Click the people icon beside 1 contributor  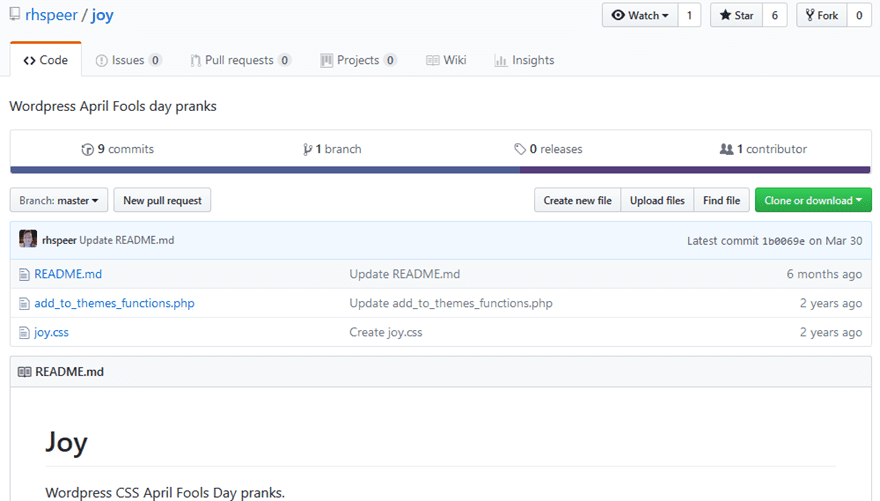[x=726, y=149]
